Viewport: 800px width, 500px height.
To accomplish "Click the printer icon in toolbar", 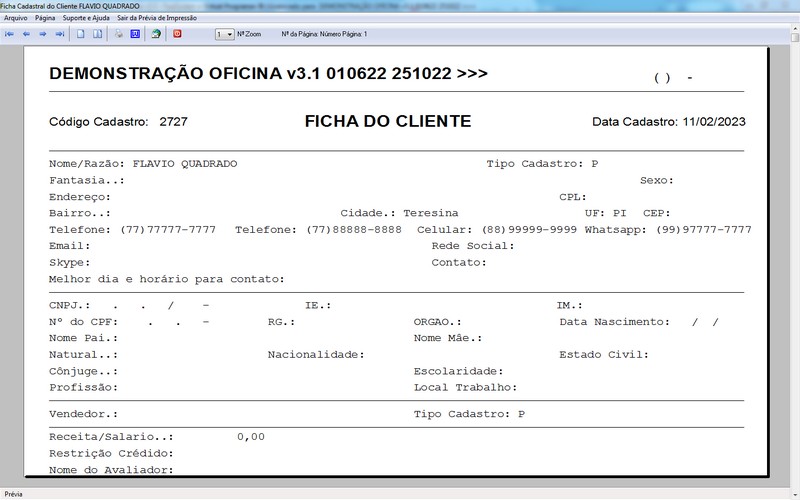I will coord(118,34).
